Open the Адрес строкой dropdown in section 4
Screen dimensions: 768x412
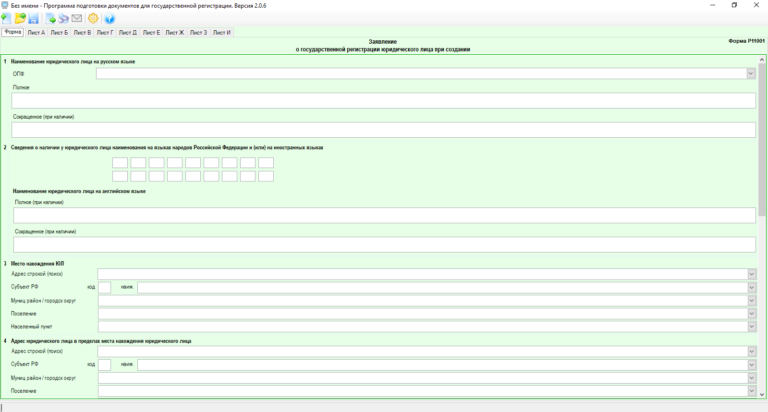tap(751, 352)
